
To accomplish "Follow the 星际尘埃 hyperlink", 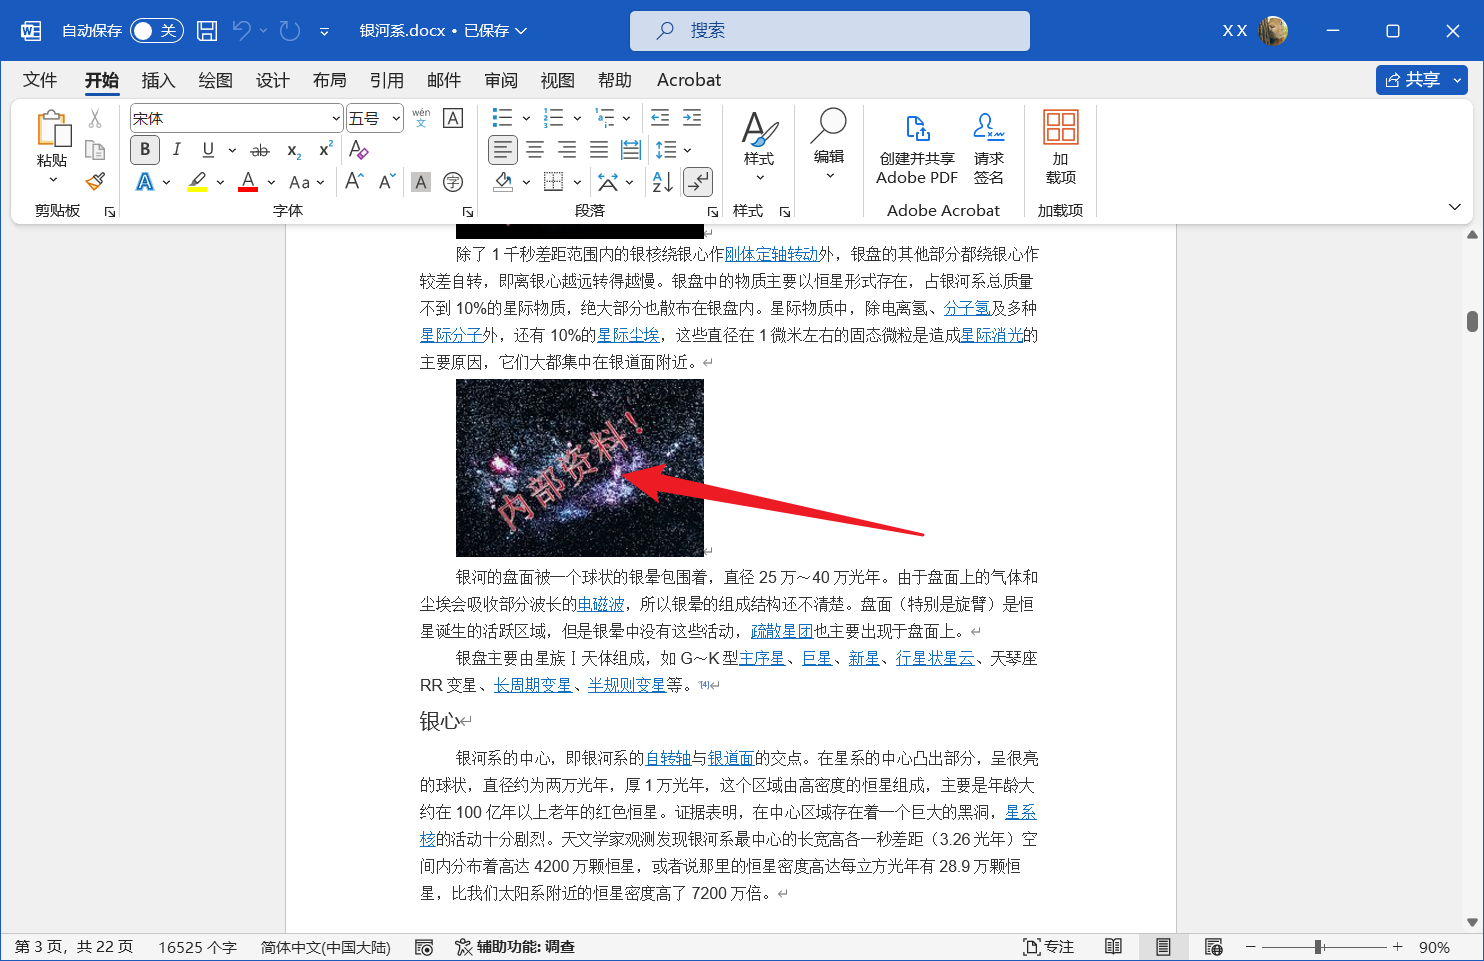I will point(628,335).
